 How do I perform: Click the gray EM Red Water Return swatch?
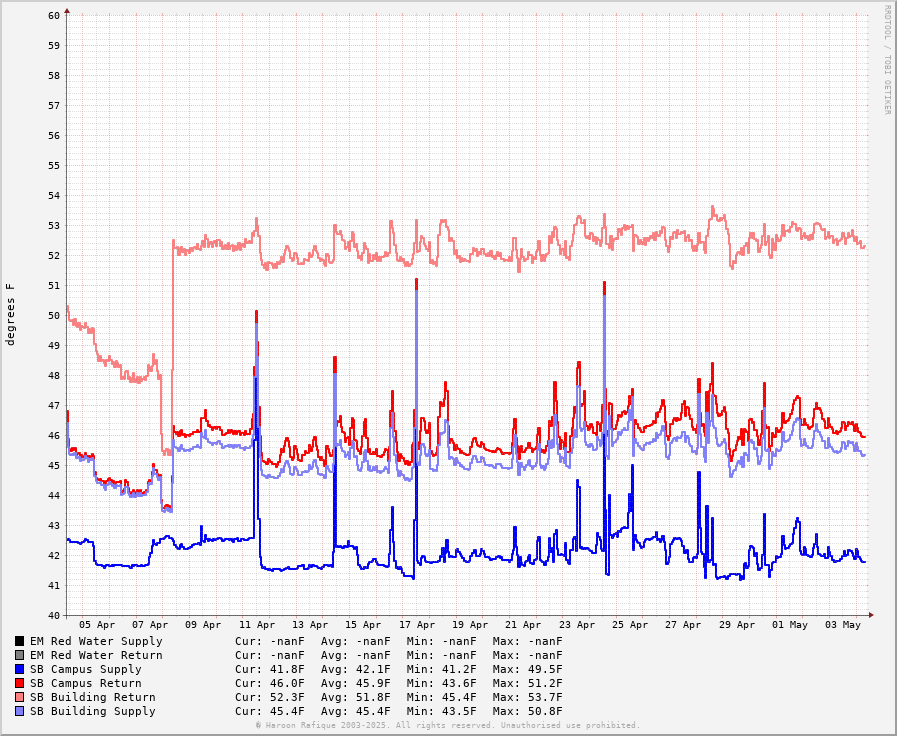19,655
